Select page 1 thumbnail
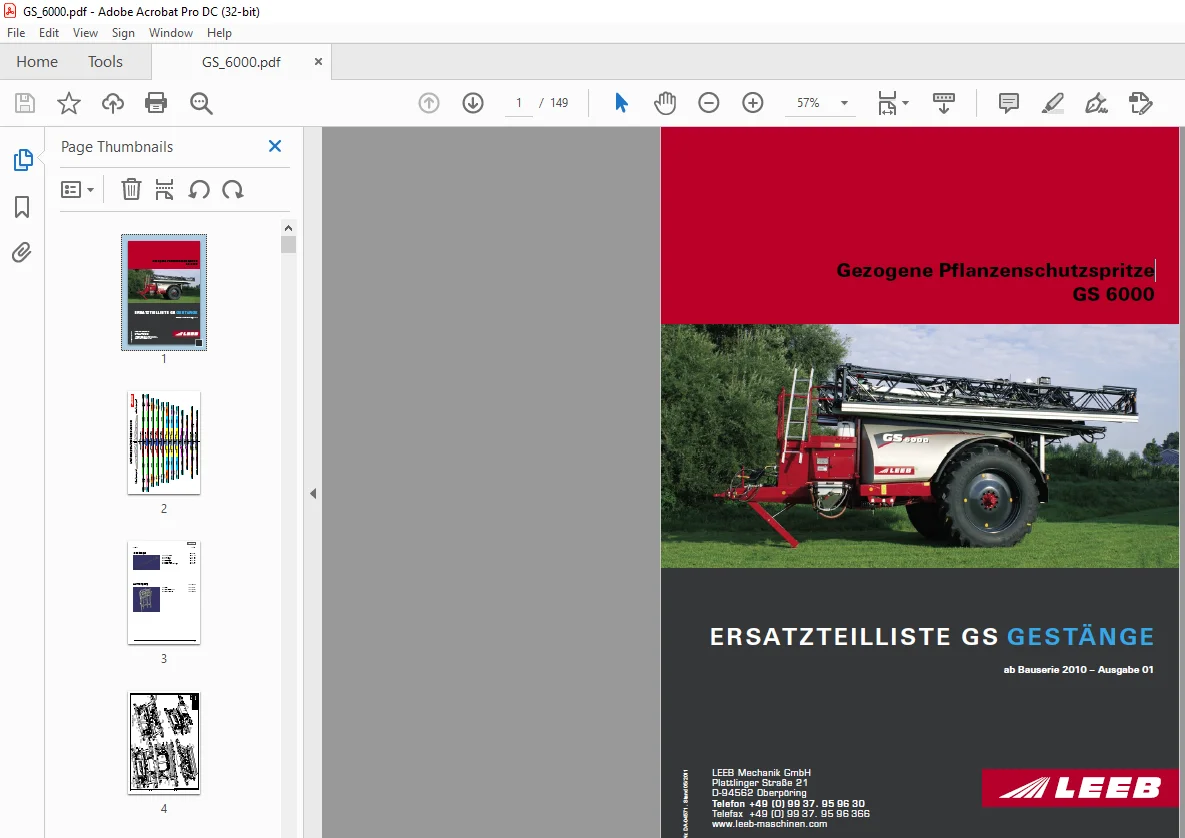 coord(164,292)
